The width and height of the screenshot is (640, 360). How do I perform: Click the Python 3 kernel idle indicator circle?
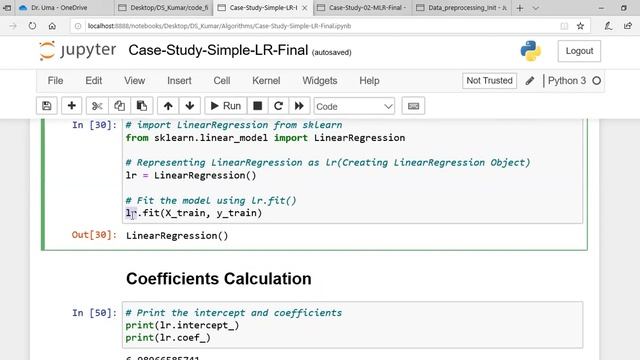(x=596, y=81)
